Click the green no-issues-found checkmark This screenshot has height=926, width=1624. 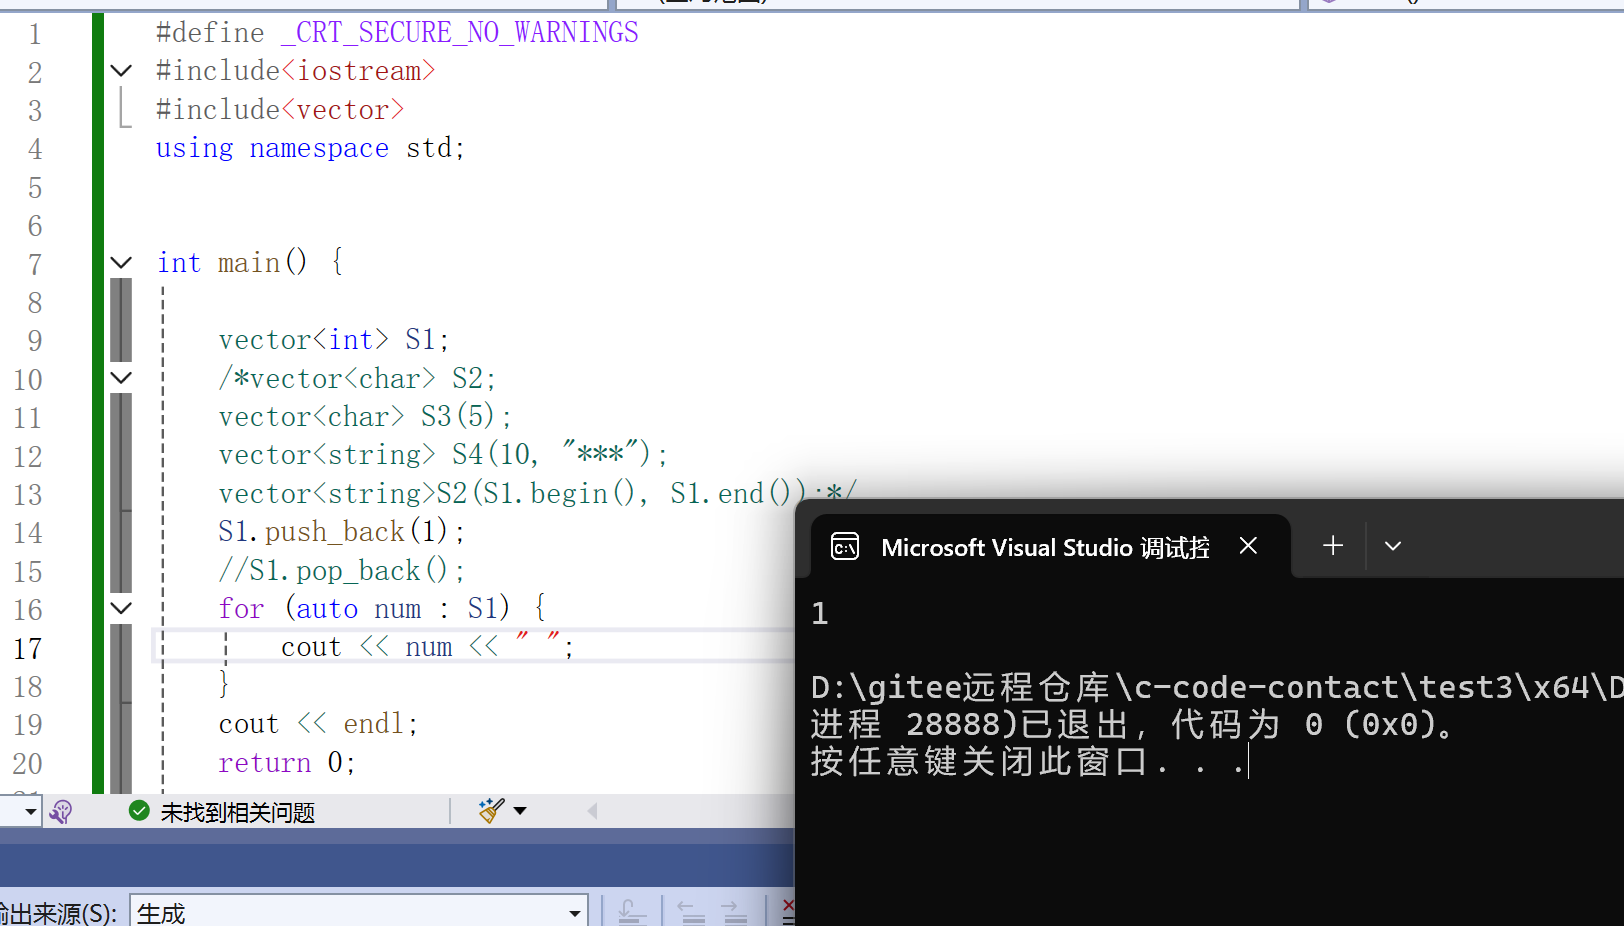pyautogui.click(x=139, y=811)
